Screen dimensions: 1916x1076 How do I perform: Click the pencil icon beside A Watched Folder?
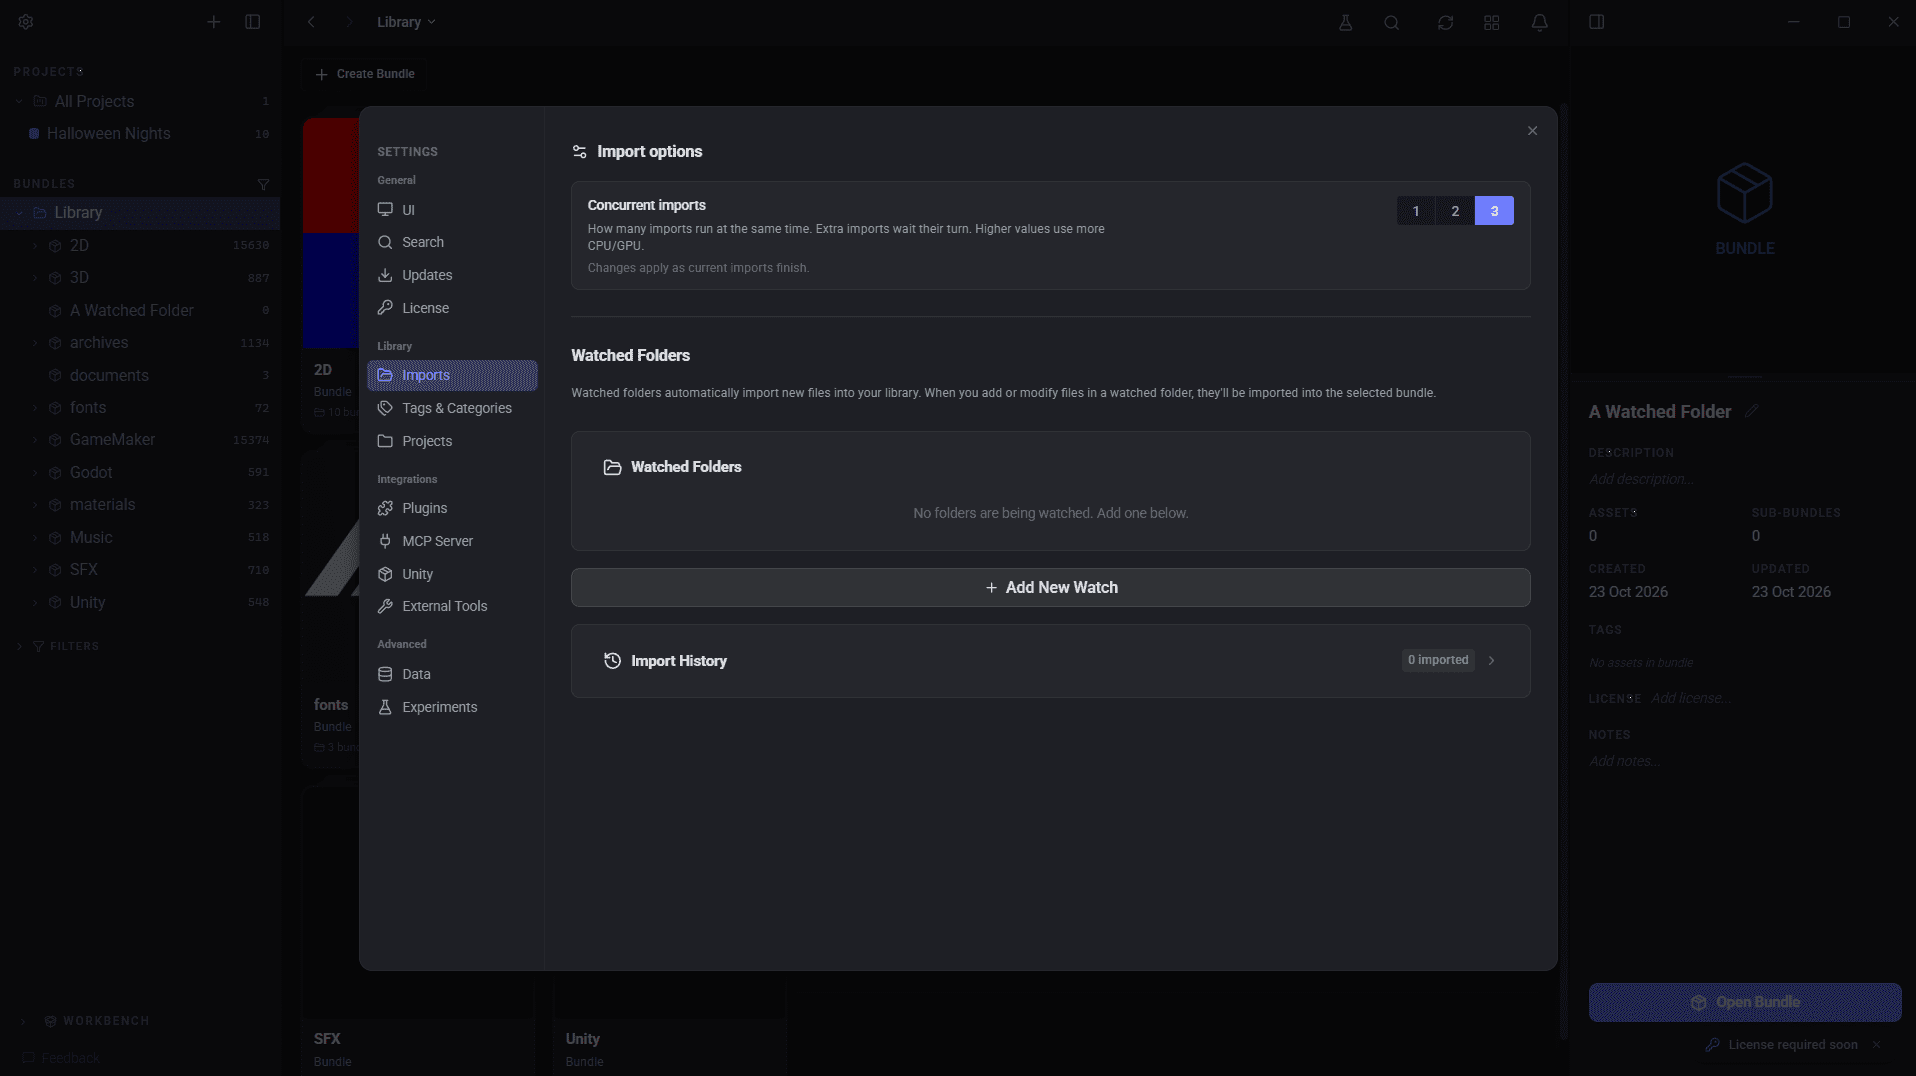pyautogui.click(x=1751, y=411)
